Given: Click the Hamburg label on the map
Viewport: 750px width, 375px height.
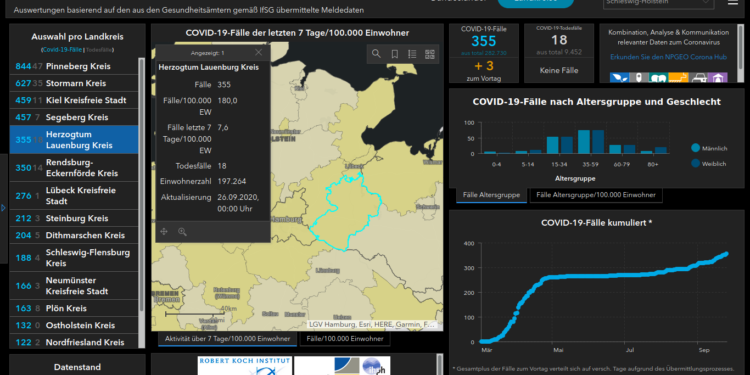Looking at the screenshot, I should tap(286, 220).
